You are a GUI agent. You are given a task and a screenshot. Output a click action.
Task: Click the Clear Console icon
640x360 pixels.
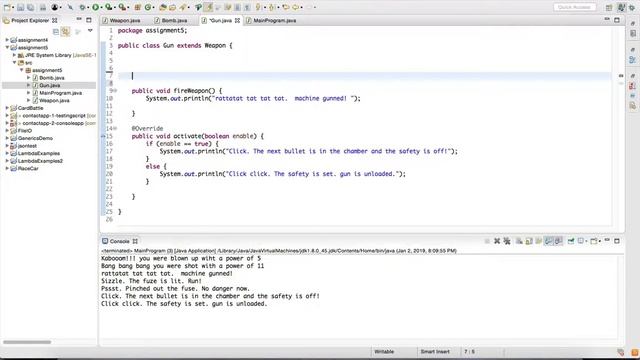pos(519,241)
